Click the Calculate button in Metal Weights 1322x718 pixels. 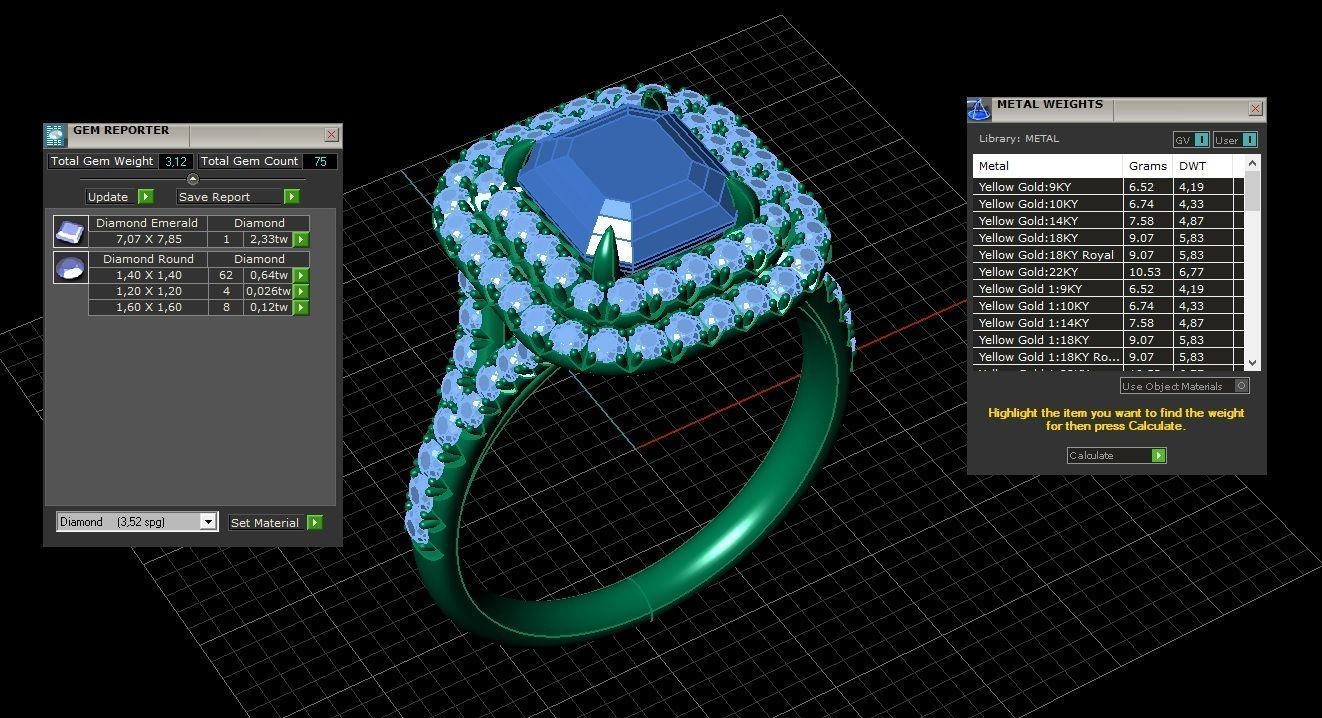coord(1117,455)
